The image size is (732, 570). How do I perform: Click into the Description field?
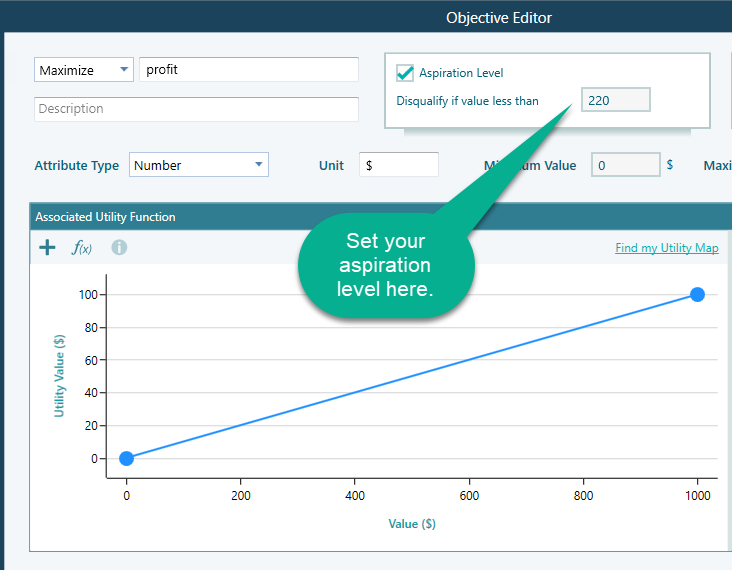(196, 109)
